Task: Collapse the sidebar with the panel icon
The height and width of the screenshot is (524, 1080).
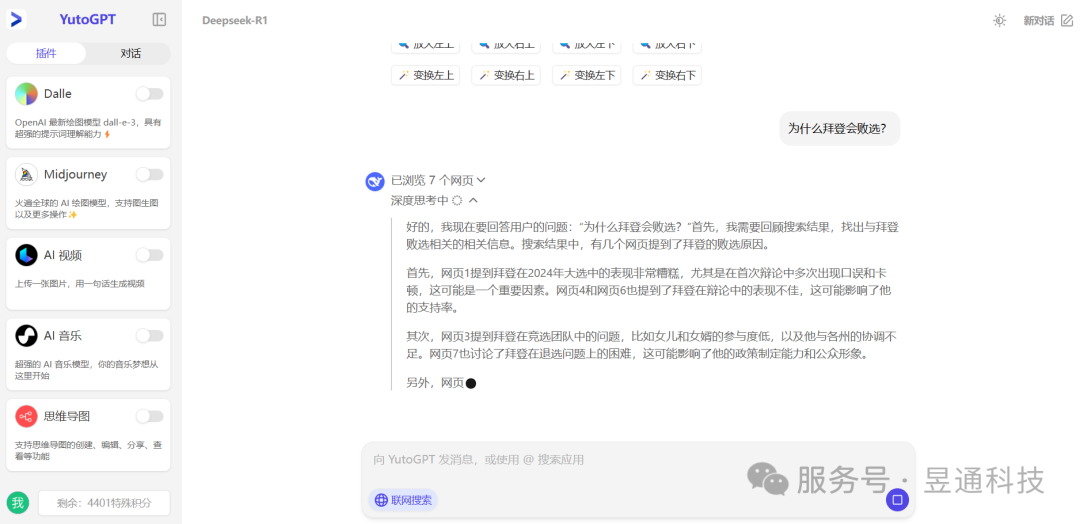Action: click(x=159, y=20)
